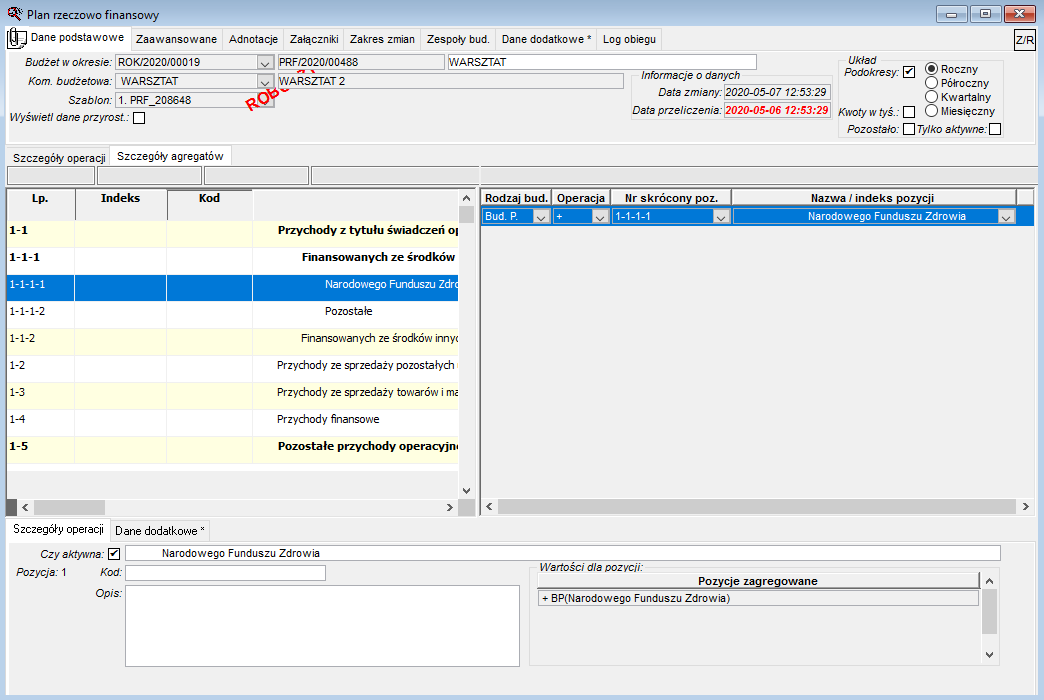Select the Półroczny radio button

tap(931, 83)
